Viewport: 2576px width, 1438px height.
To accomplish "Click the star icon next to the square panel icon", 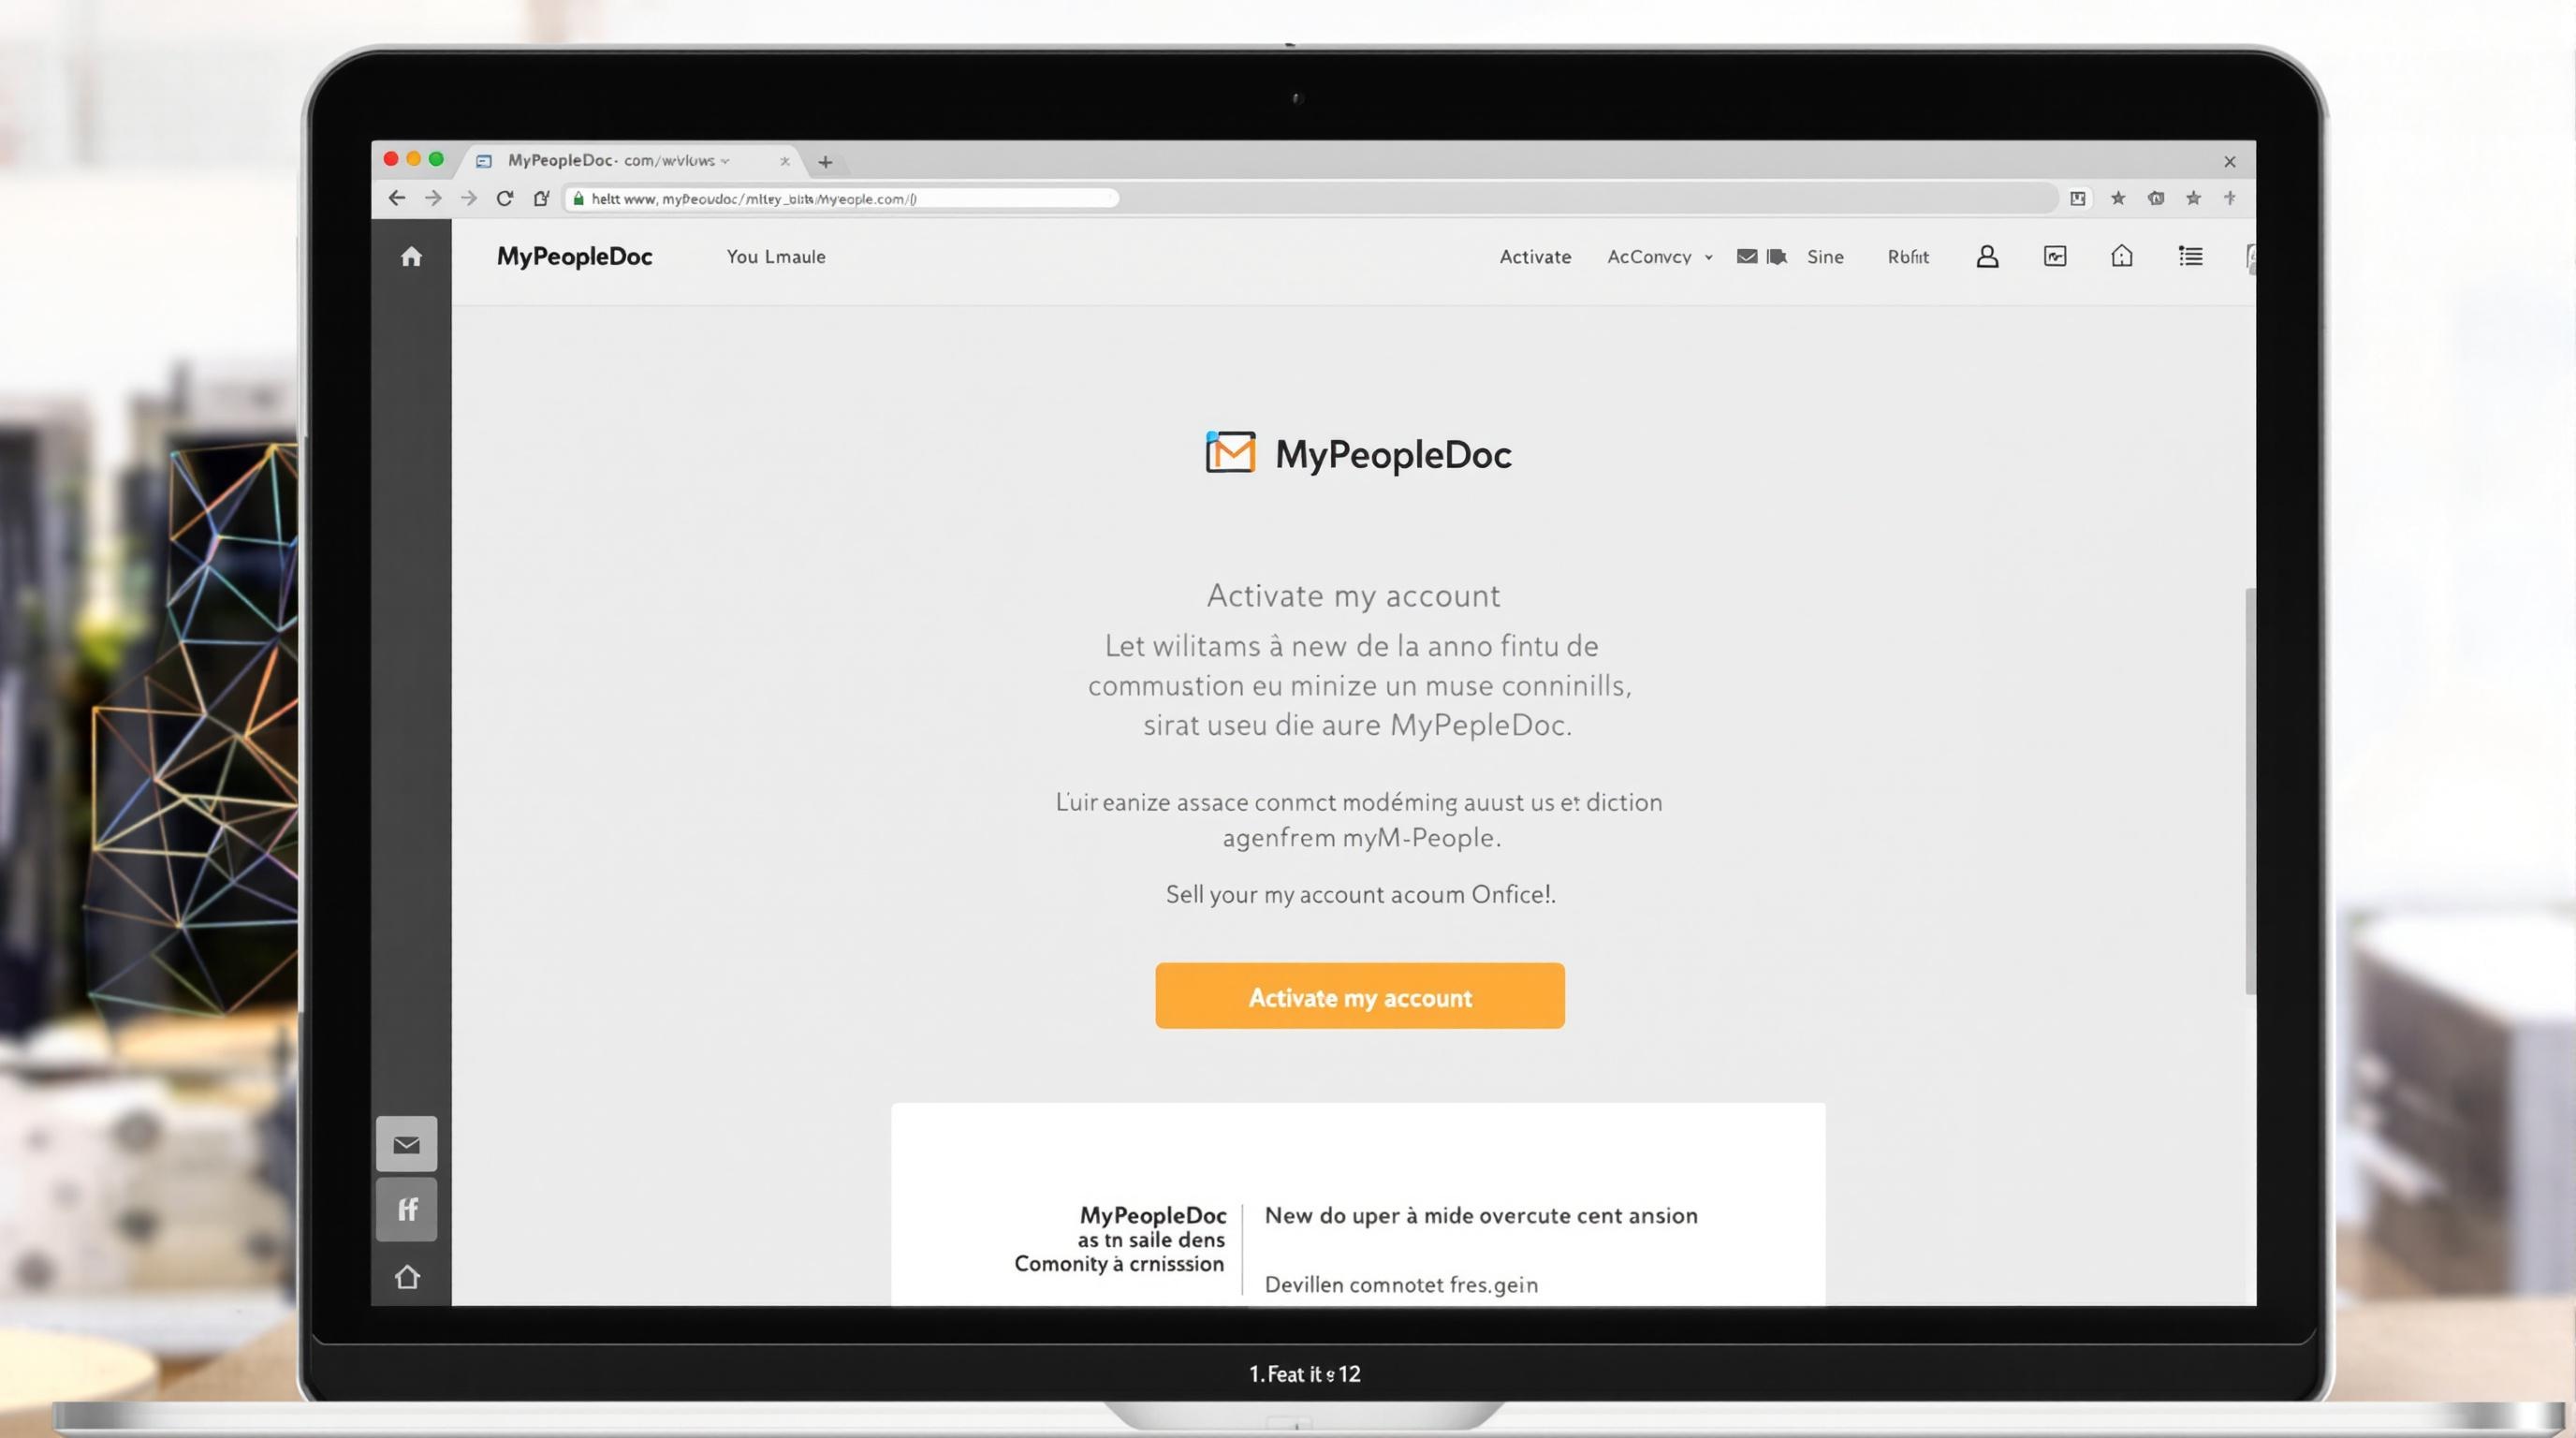I will (x=2118, y=198).
